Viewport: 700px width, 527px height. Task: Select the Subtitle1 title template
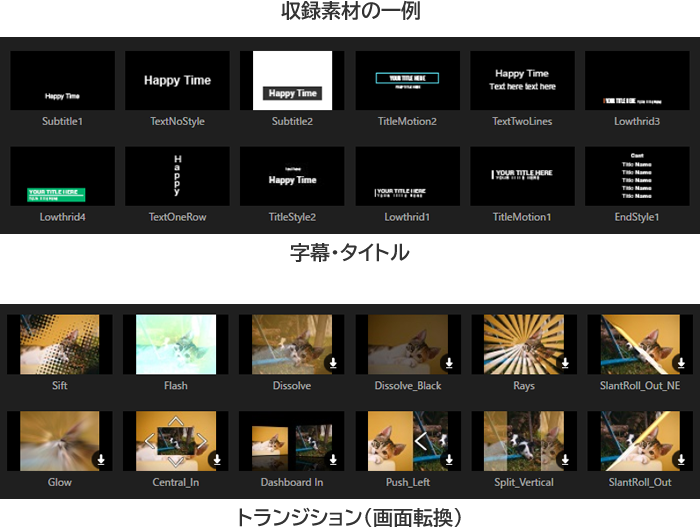[x=62, y=81]
